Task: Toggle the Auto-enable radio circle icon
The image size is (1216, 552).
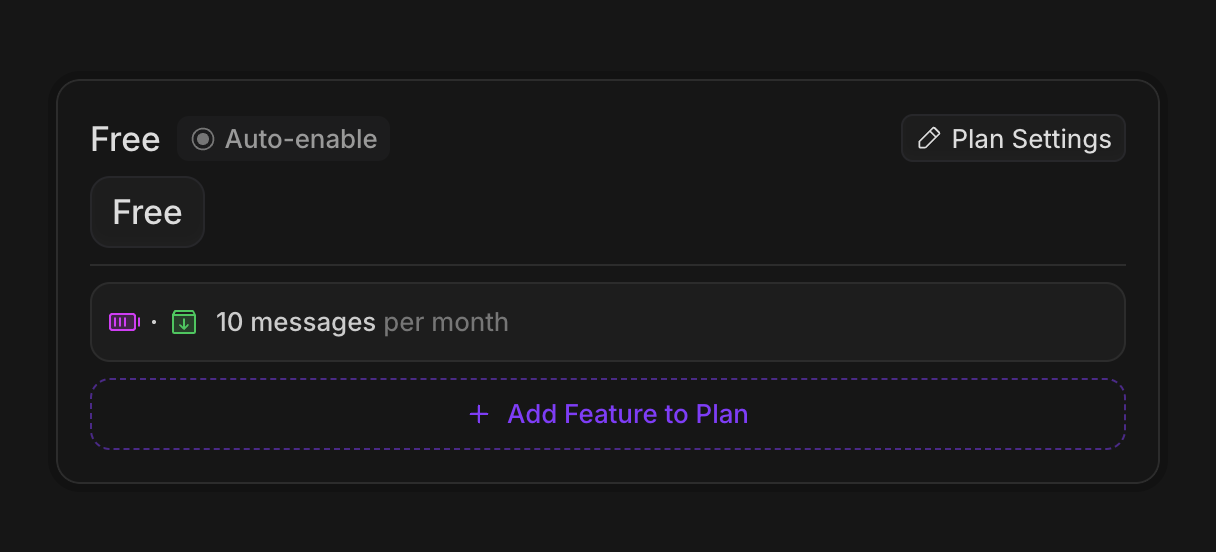Action: [203, 139]
